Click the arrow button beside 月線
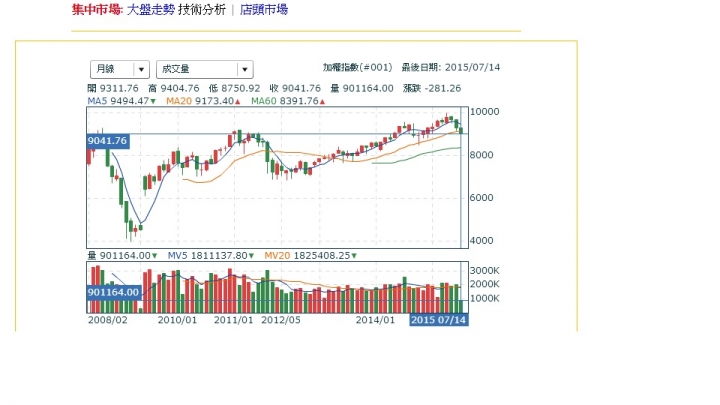This screenshot has height=405, width=720. [x=141, y=69]
